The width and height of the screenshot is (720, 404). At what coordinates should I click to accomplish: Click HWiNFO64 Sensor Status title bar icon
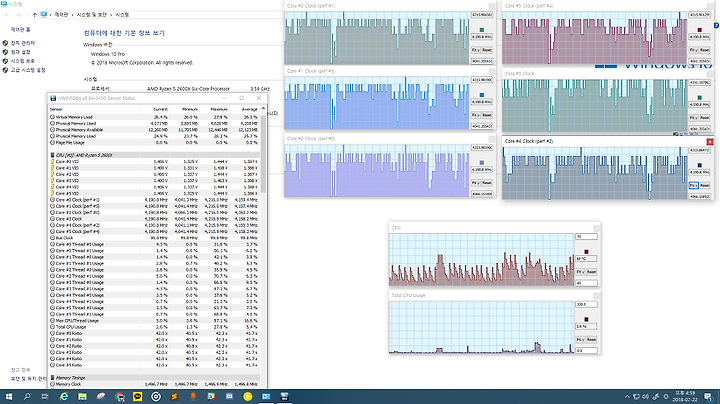coord(53,98)
